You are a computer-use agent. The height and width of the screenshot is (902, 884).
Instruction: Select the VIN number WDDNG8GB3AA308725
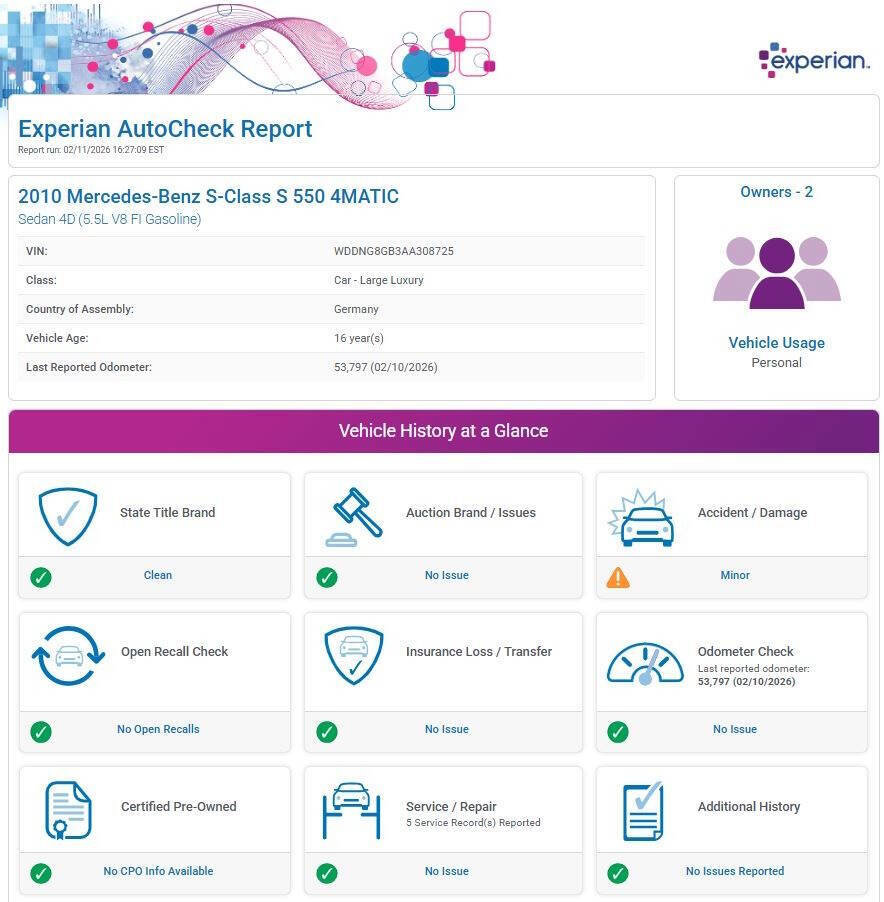coord(393,251)
